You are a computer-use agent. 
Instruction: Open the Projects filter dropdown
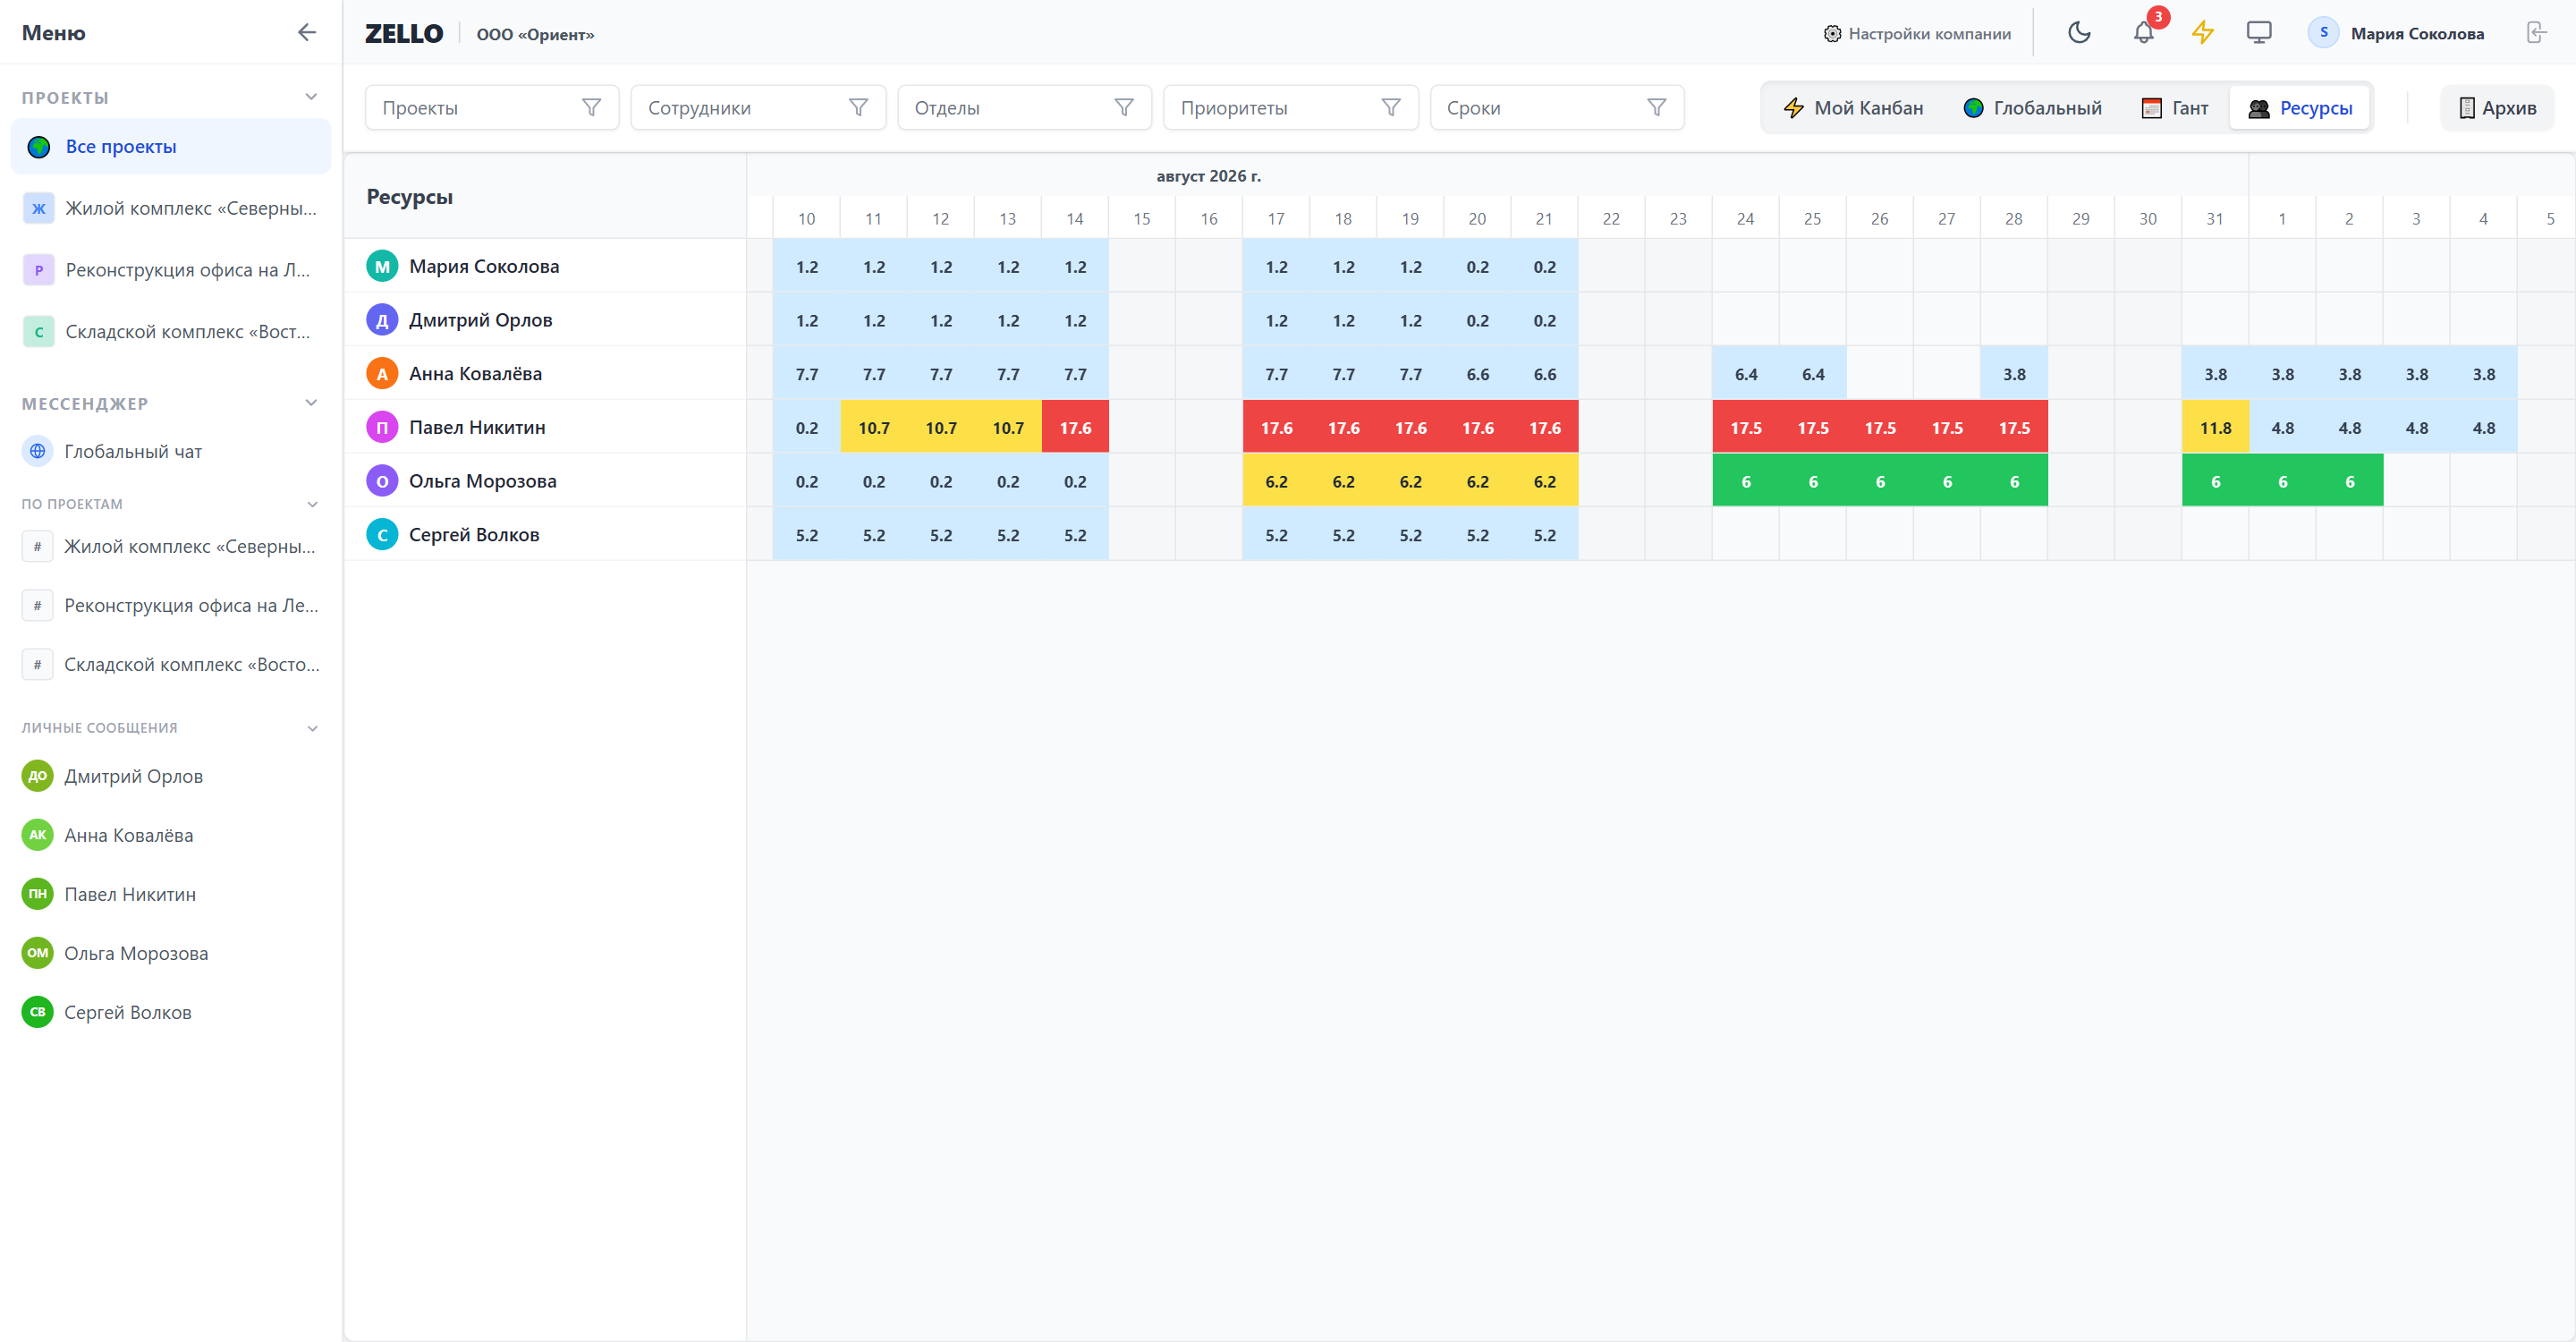click(491, 107)
